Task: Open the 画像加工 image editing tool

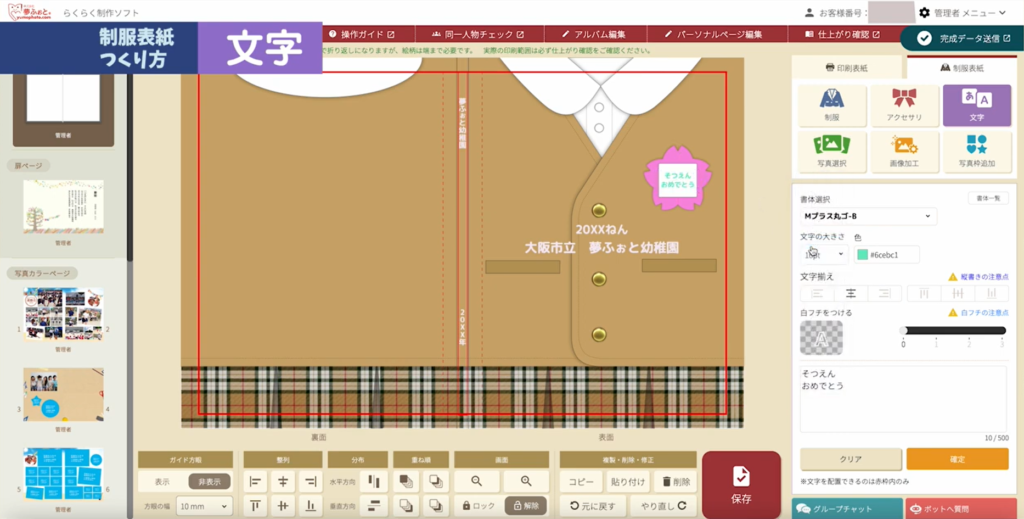Action: [904, 151]
